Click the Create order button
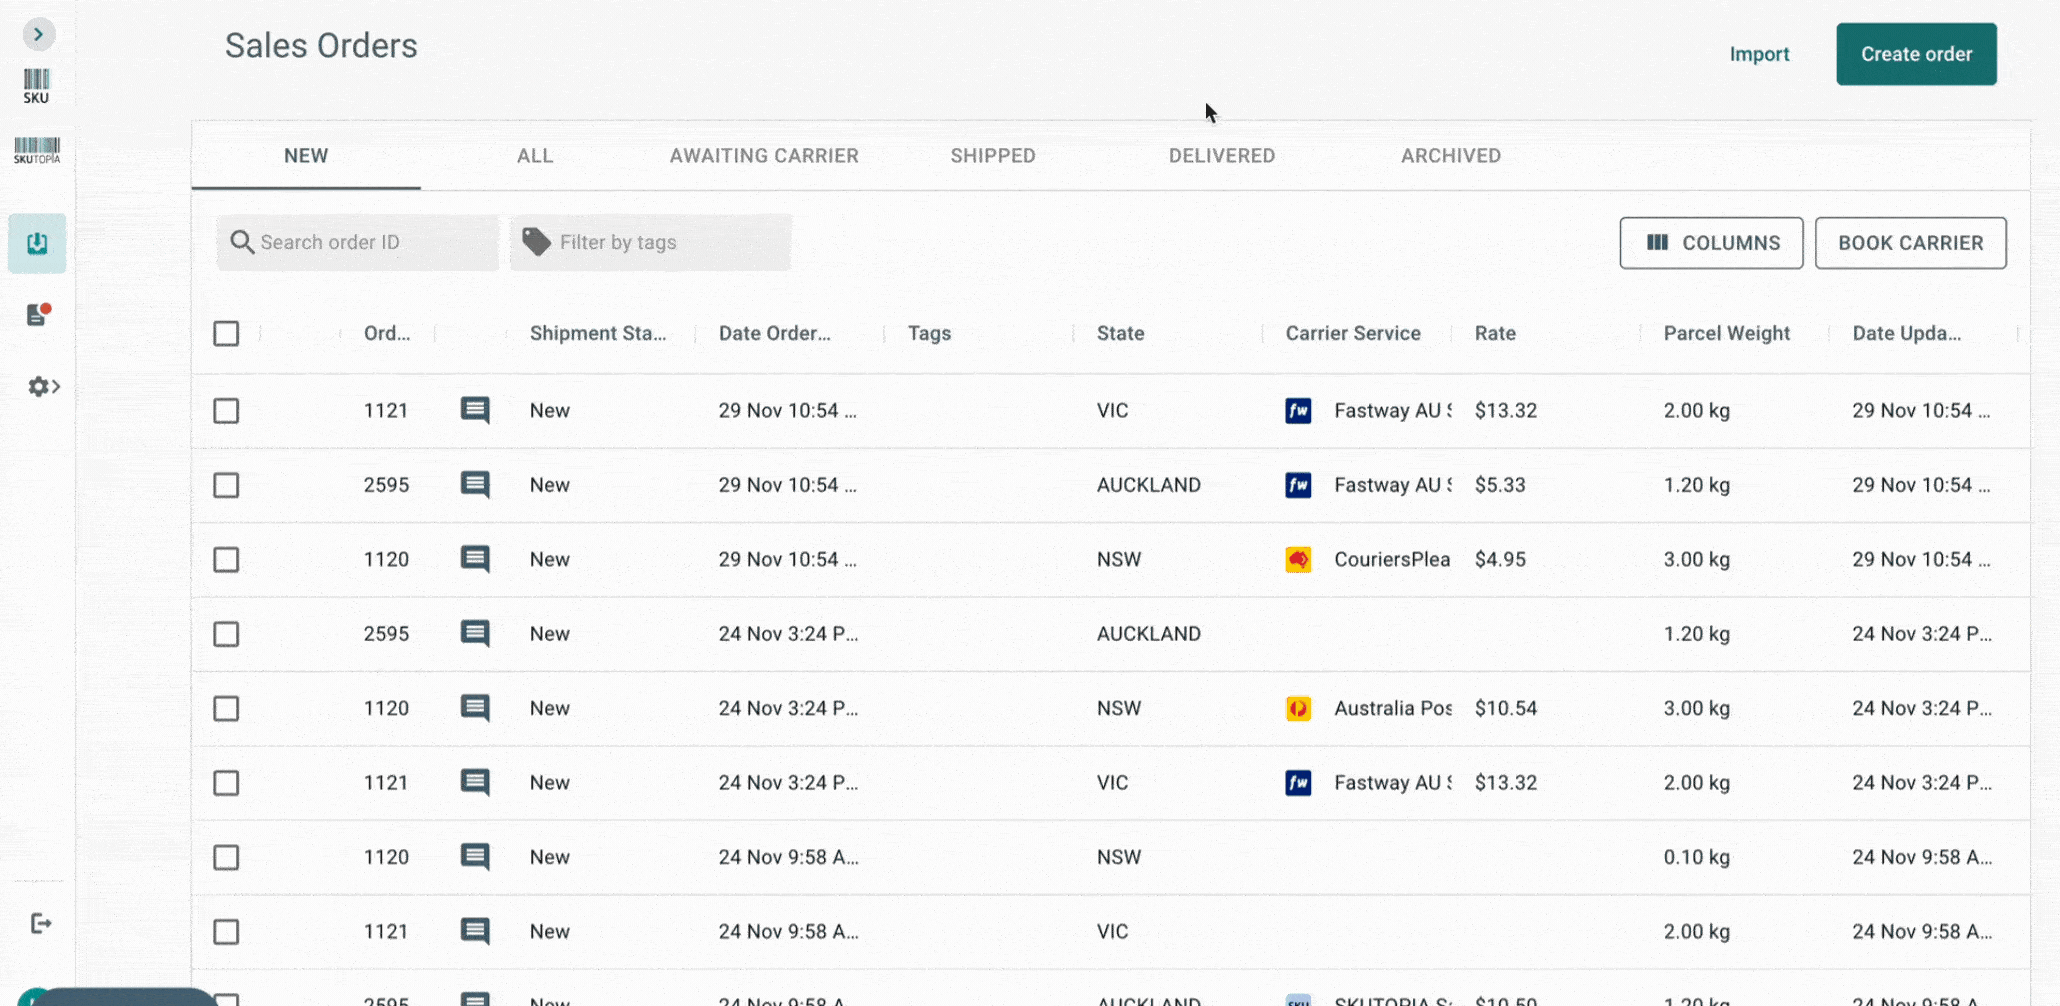Viewport: 2060px width, 1006px height. (1916, 54)
